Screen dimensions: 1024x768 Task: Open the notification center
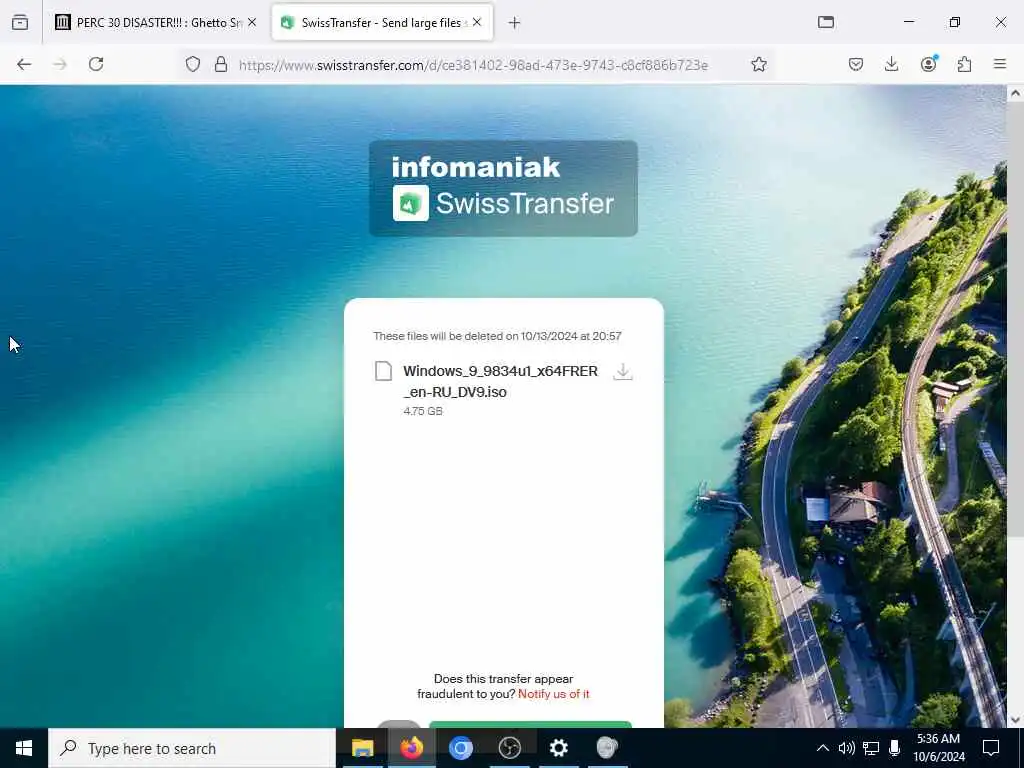(x=991, y=748)
